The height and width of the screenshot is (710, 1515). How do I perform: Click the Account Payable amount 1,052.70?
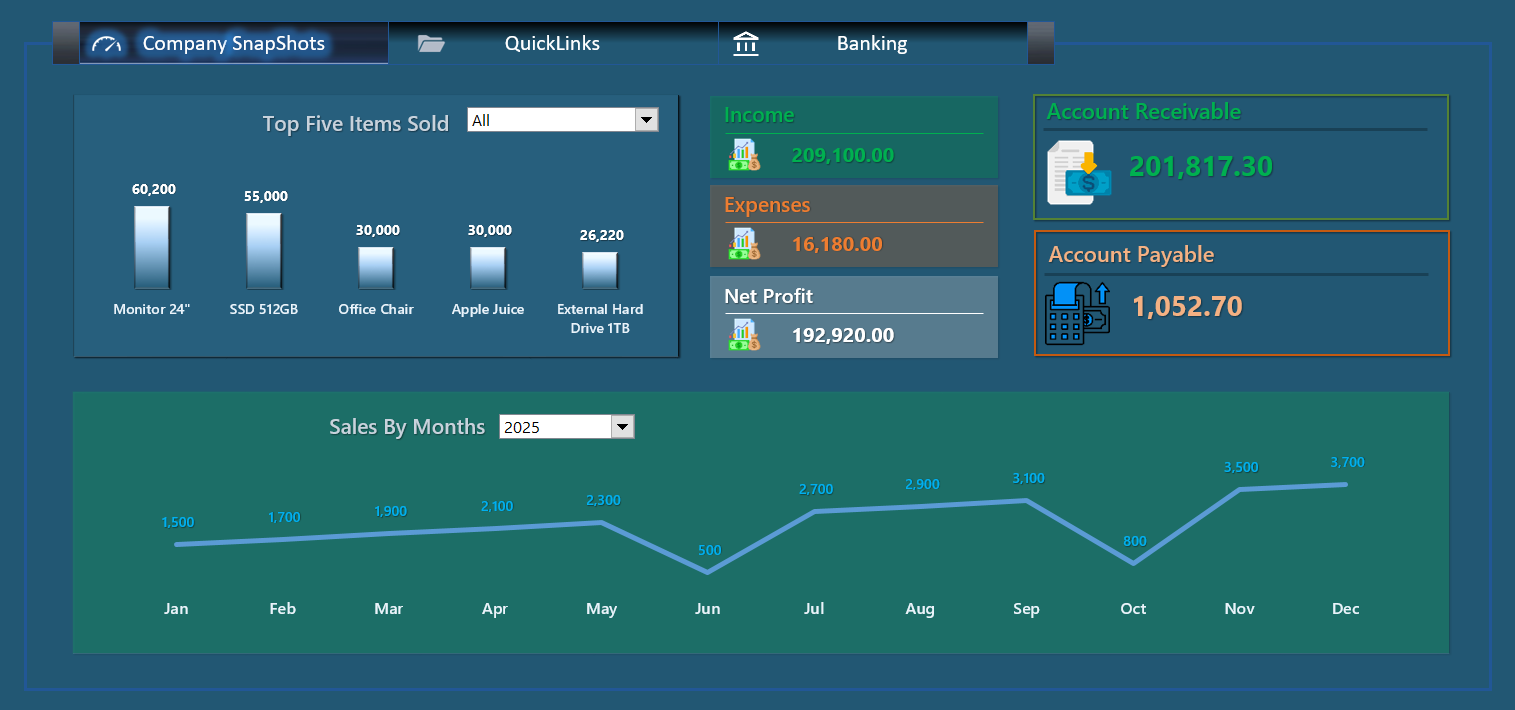(1187, 307)
